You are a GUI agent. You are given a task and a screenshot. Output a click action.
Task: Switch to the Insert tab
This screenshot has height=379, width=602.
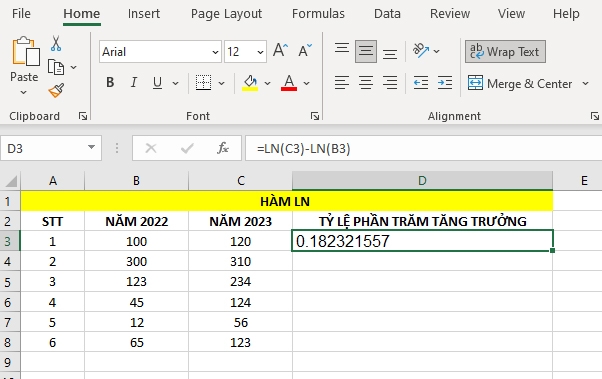tap(144, 14)
